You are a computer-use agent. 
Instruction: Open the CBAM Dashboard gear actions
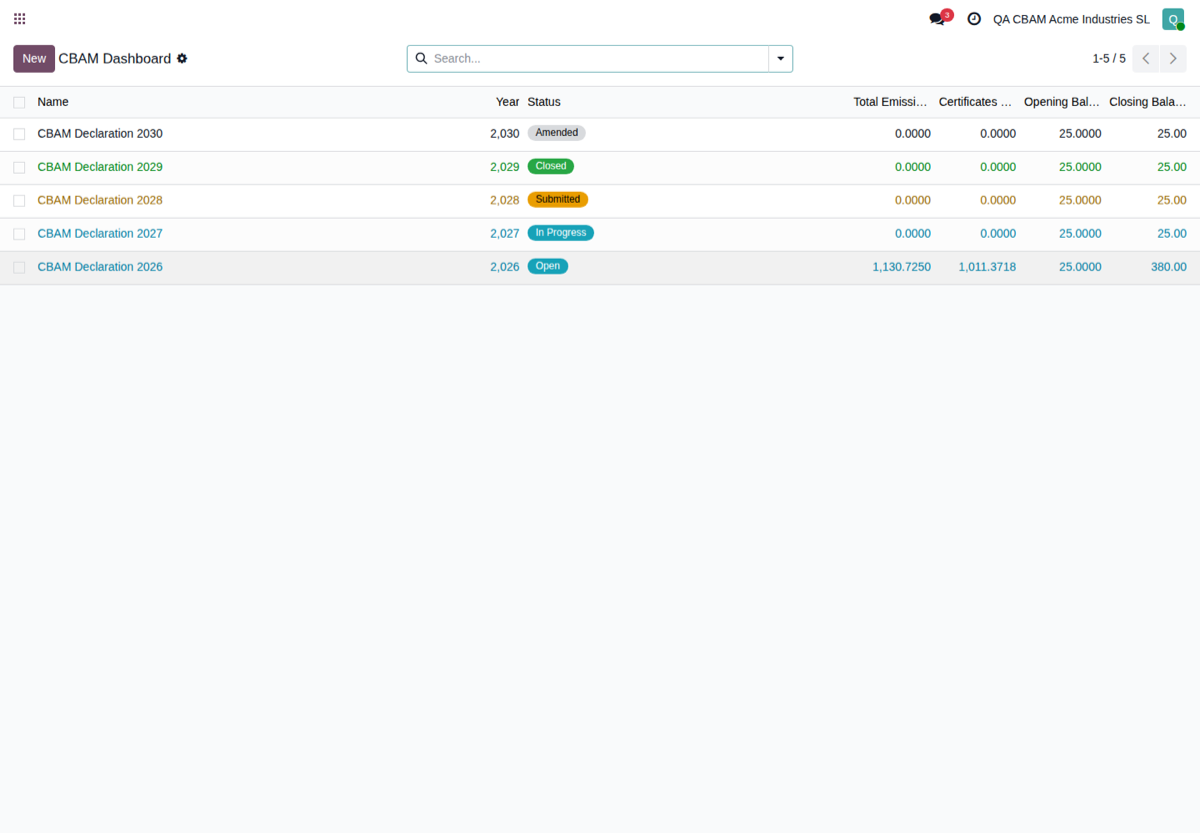(182, 59)
